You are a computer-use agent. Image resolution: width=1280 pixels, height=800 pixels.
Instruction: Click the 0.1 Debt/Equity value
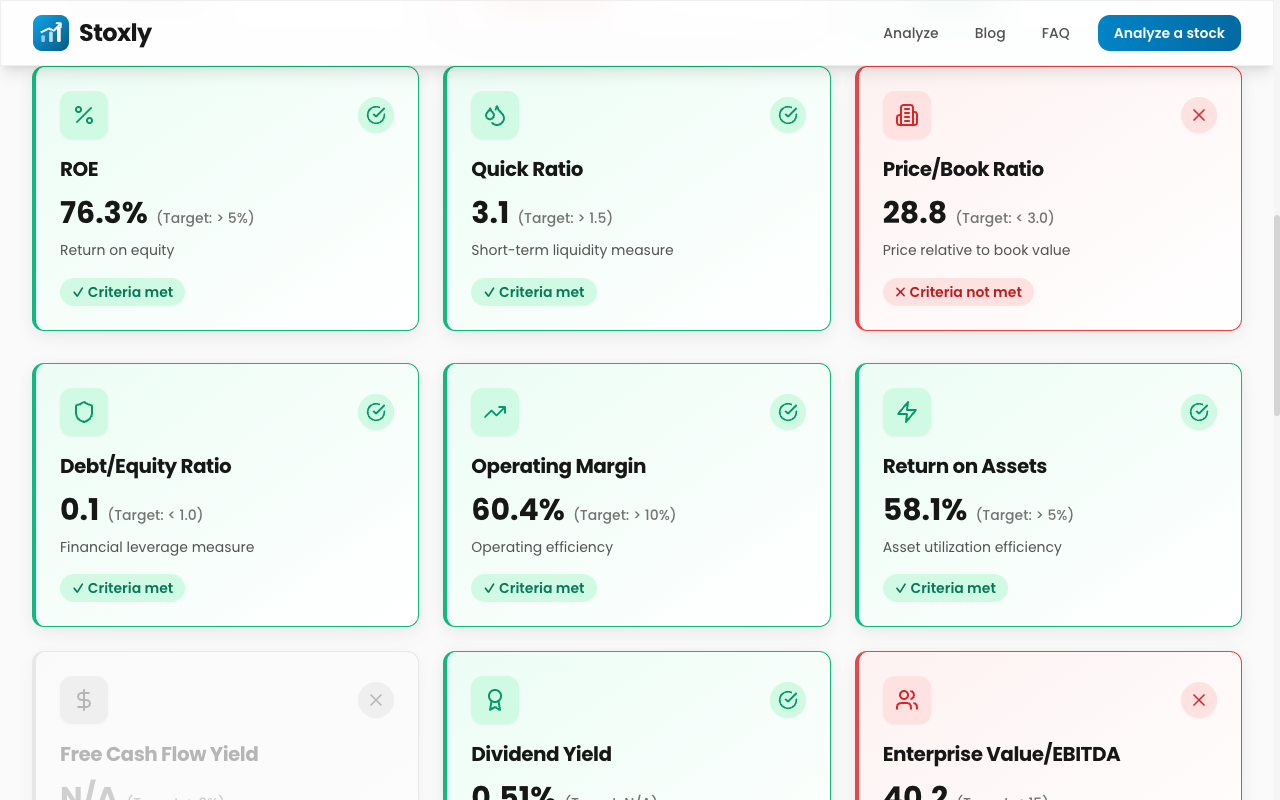coord(80,509)
